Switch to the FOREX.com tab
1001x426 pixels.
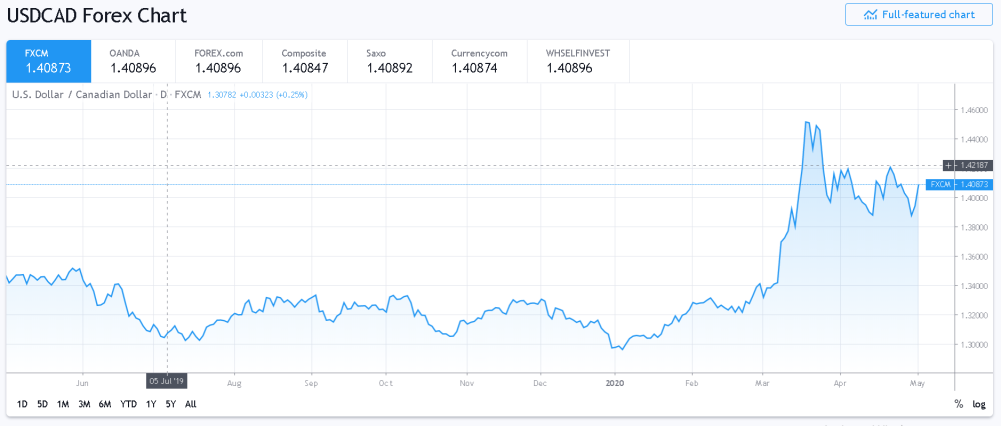(x=219, y=61)
